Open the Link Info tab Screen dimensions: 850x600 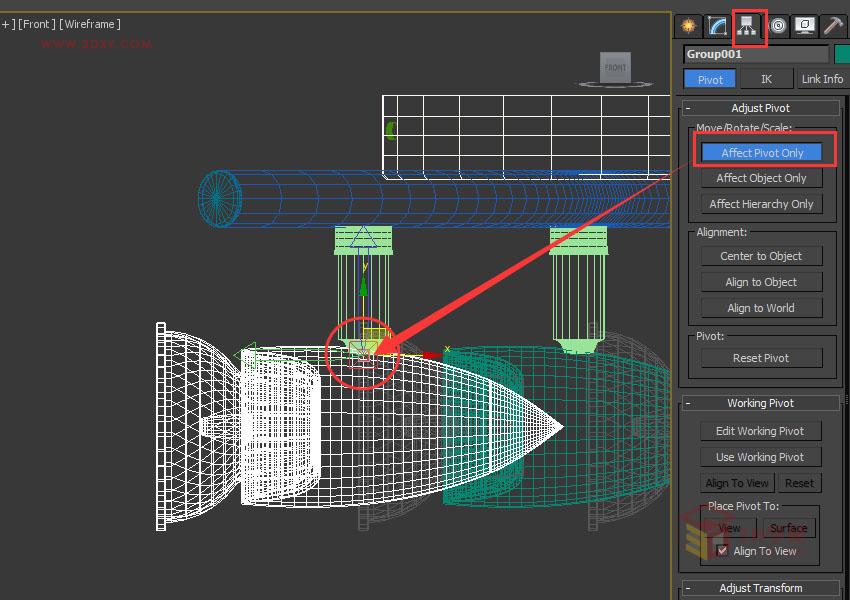tap(822, 78)
